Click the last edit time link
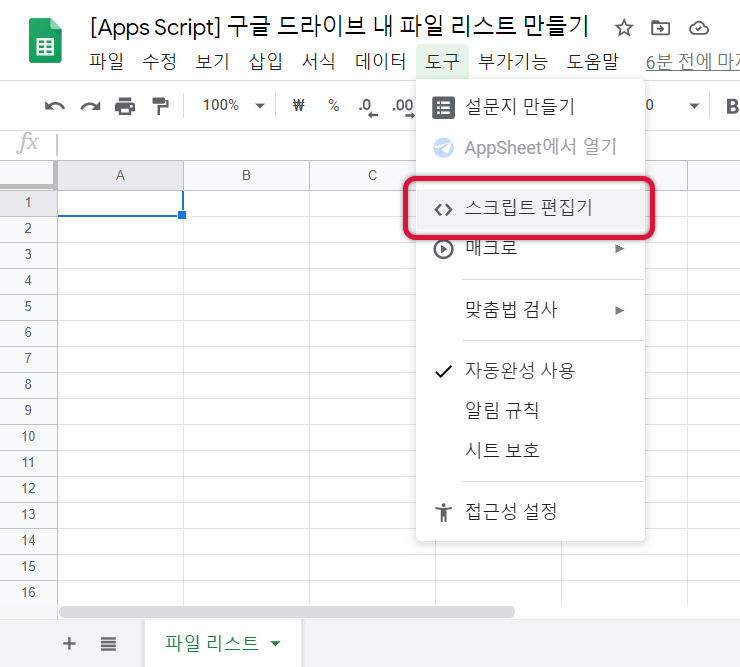 coord(692,62)
